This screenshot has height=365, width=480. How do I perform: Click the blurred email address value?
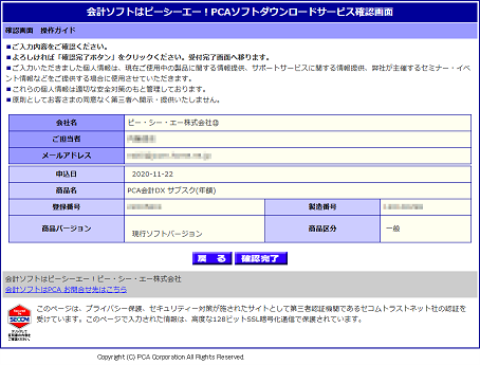[169, 155]
